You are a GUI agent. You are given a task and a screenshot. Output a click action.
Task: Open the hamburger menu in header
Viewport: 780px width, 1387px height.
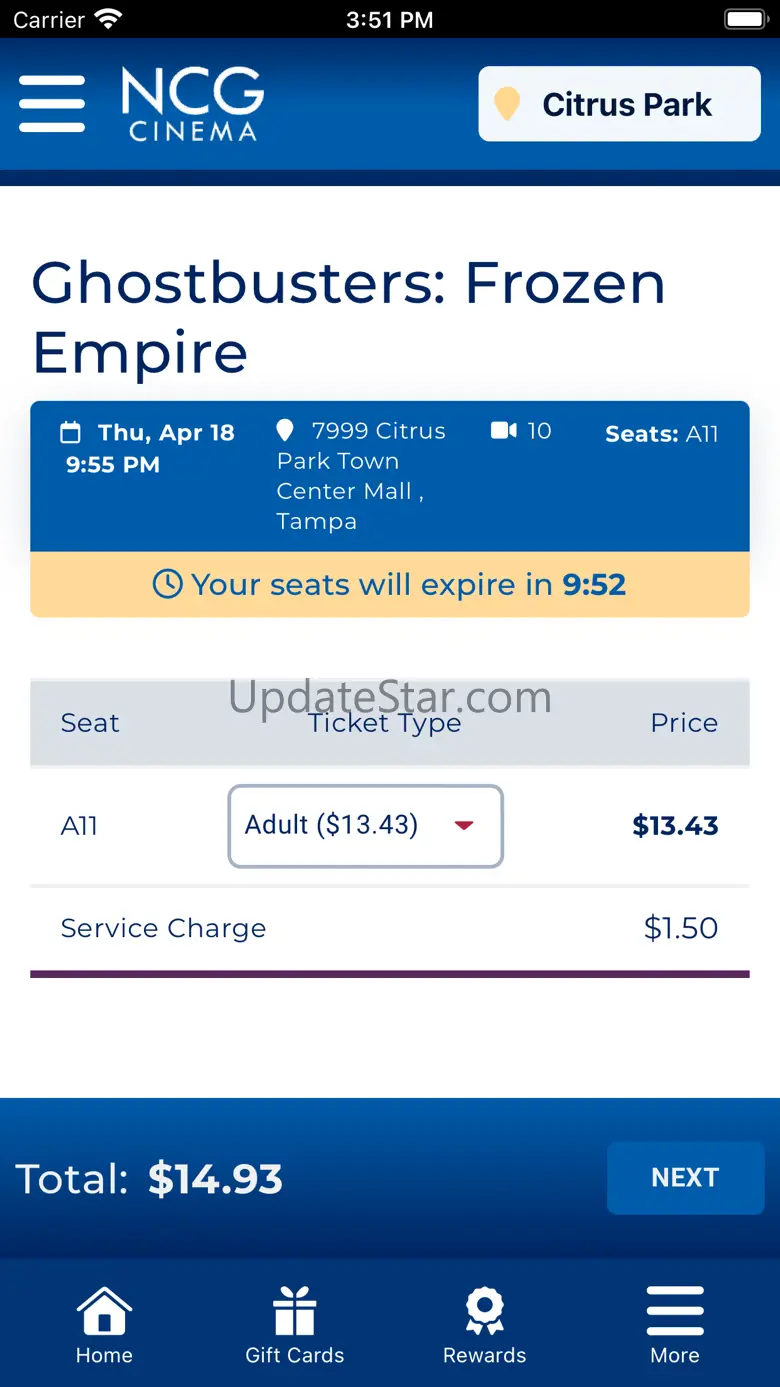click(x=52, y=104)
